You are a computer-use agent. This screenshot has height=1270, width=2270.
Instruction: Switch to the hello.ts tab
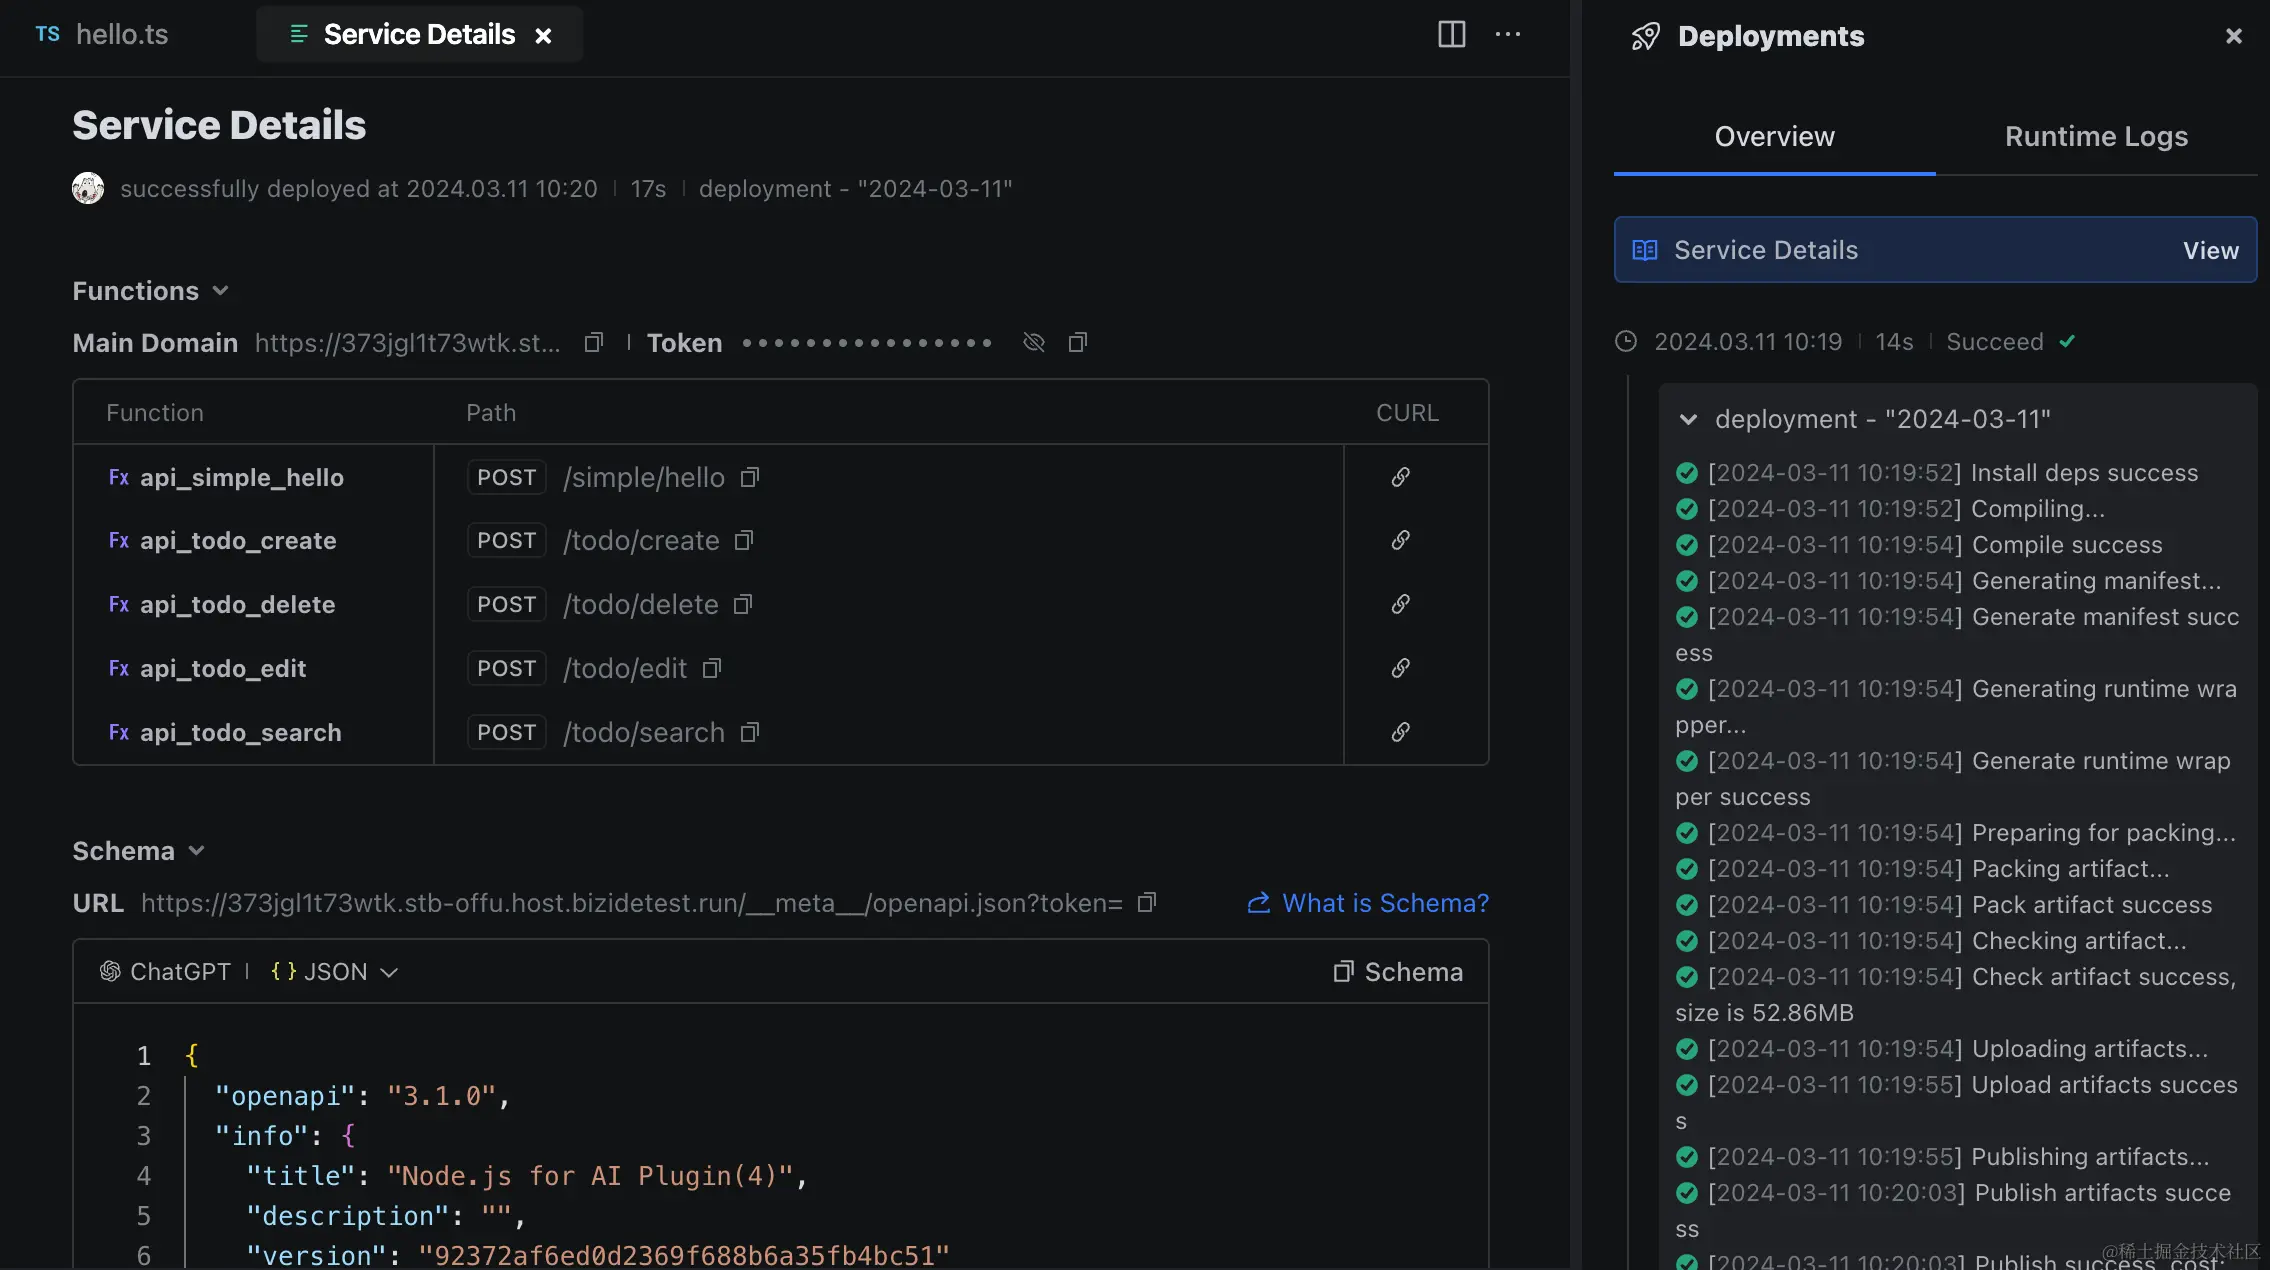(120, 34)
